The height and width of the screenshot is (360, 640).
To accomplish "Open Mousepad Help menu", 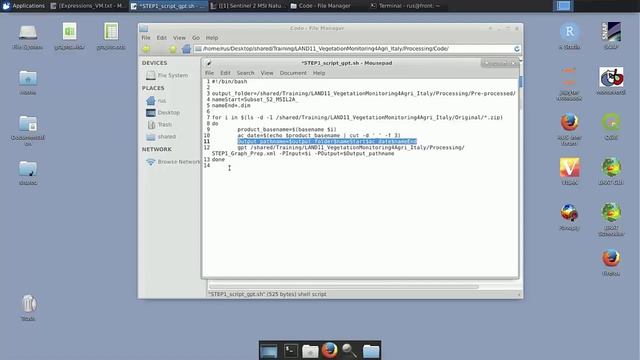I will [319, 73].
